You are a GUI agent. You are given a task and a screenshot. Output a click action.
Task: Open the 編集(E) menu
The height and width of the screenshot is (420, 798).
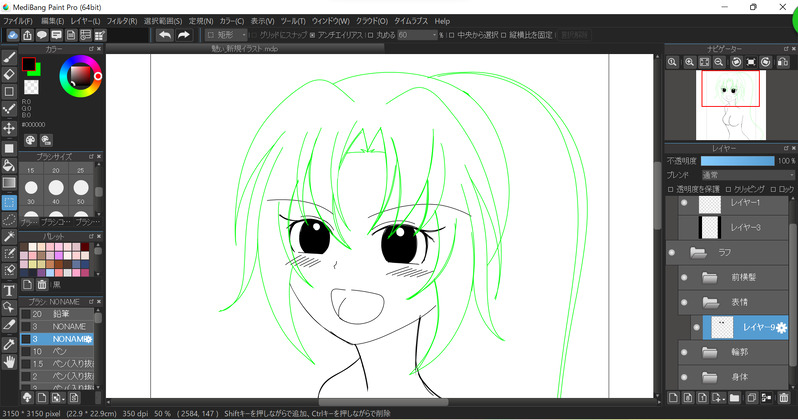(x=52, y=21)
